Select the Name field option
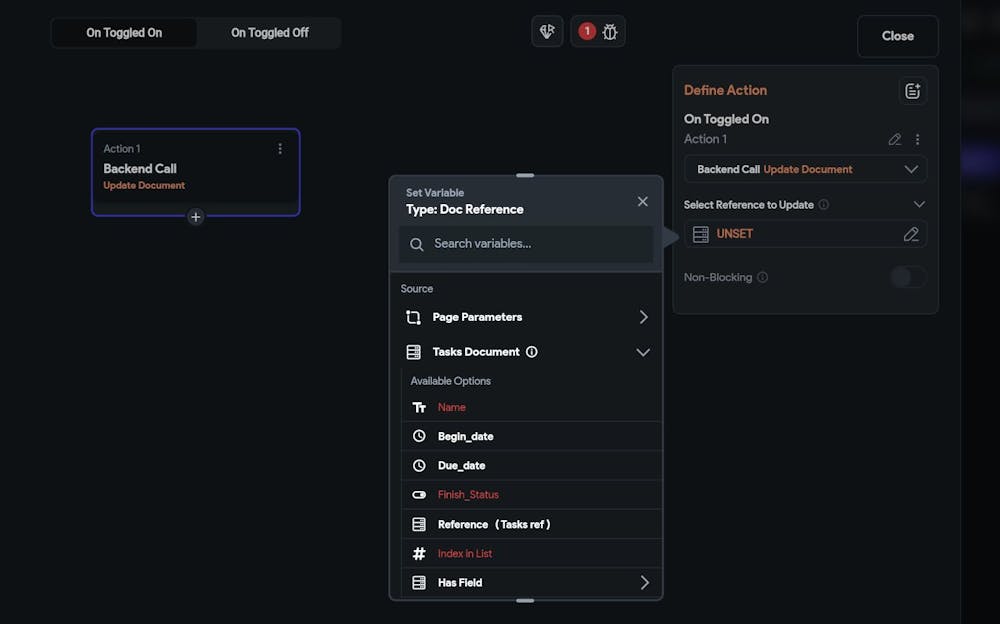This screenshot has height=624, width=1000. pyautogui.click(x=531, y=407)
